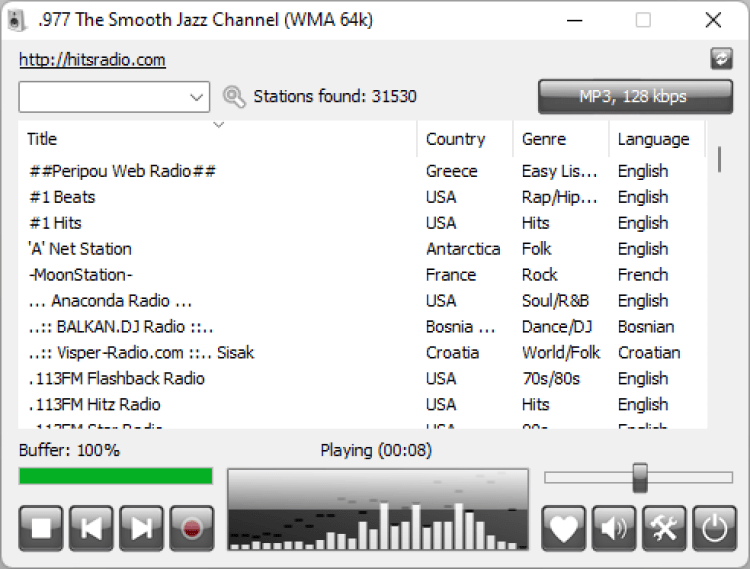Image resolution: width=750 pixels, height=569 pixels.
Task: Click the app speaker icon in title bar
Action: (16, 21)
